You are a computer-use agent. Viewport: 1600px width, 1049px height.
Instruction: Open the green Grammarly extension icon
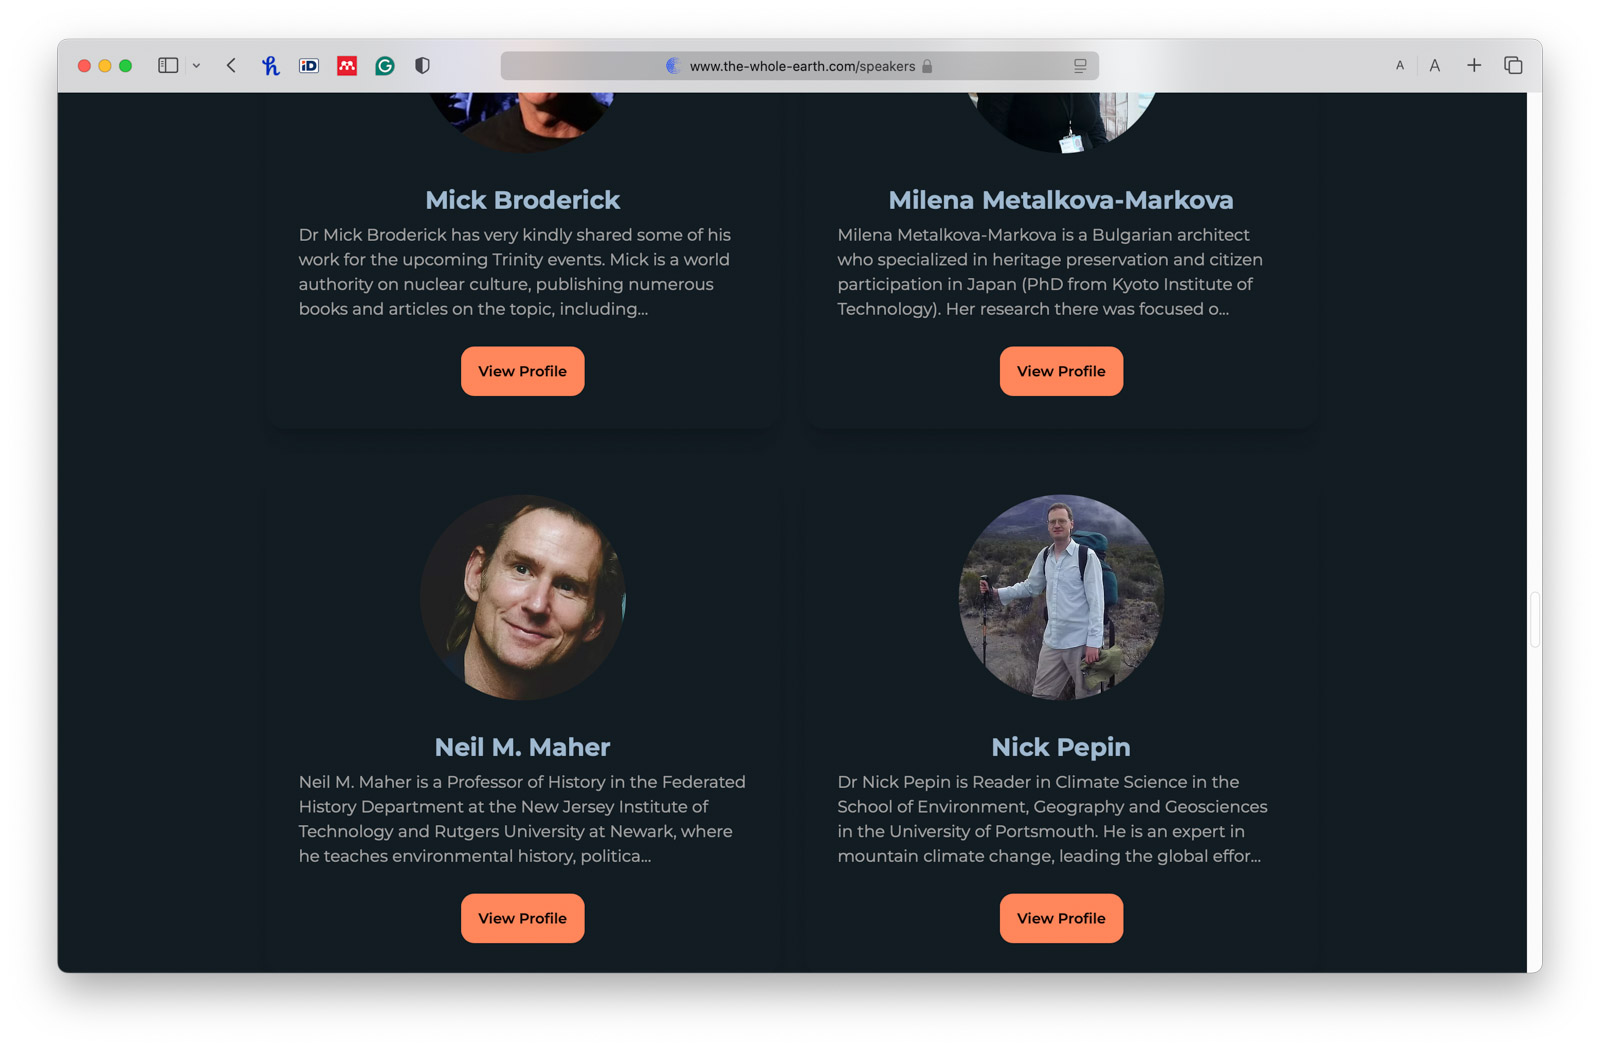coord(385,66)
